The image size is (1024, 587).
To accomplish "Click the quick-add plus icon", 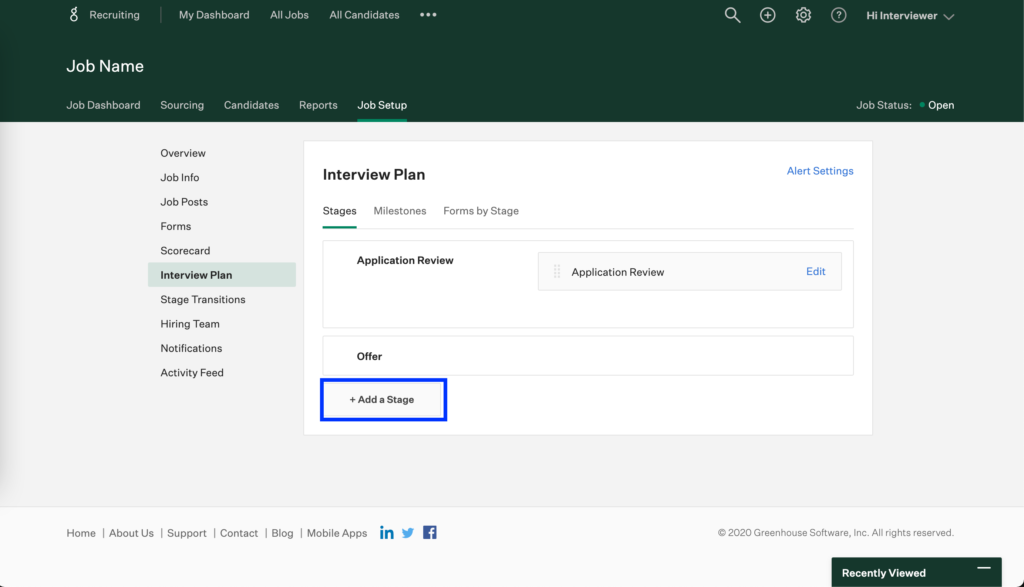I will click(x=767, y=15).
